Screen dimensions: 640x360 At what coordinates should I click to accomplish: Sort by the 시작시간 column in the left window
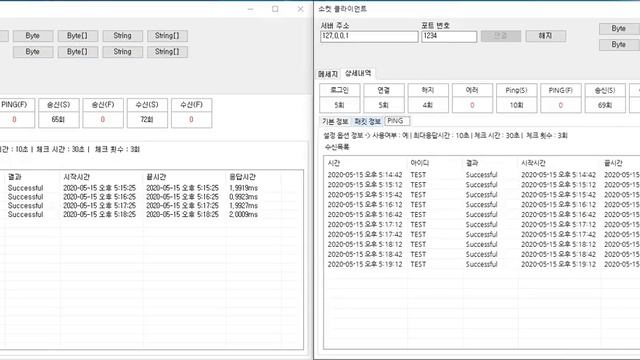pyautogui.click(x=101, y=177)
